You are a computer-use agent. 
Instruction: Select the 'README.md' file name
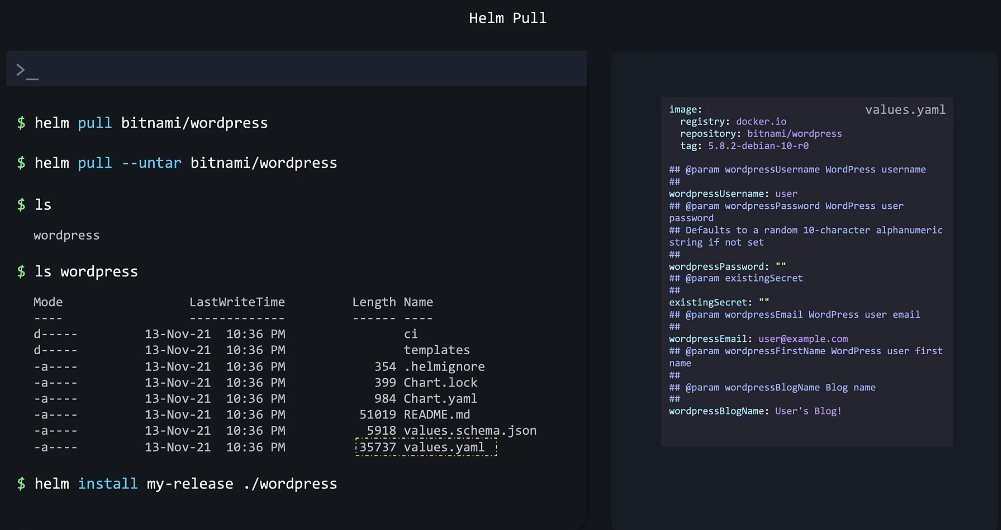pos(437,414)
